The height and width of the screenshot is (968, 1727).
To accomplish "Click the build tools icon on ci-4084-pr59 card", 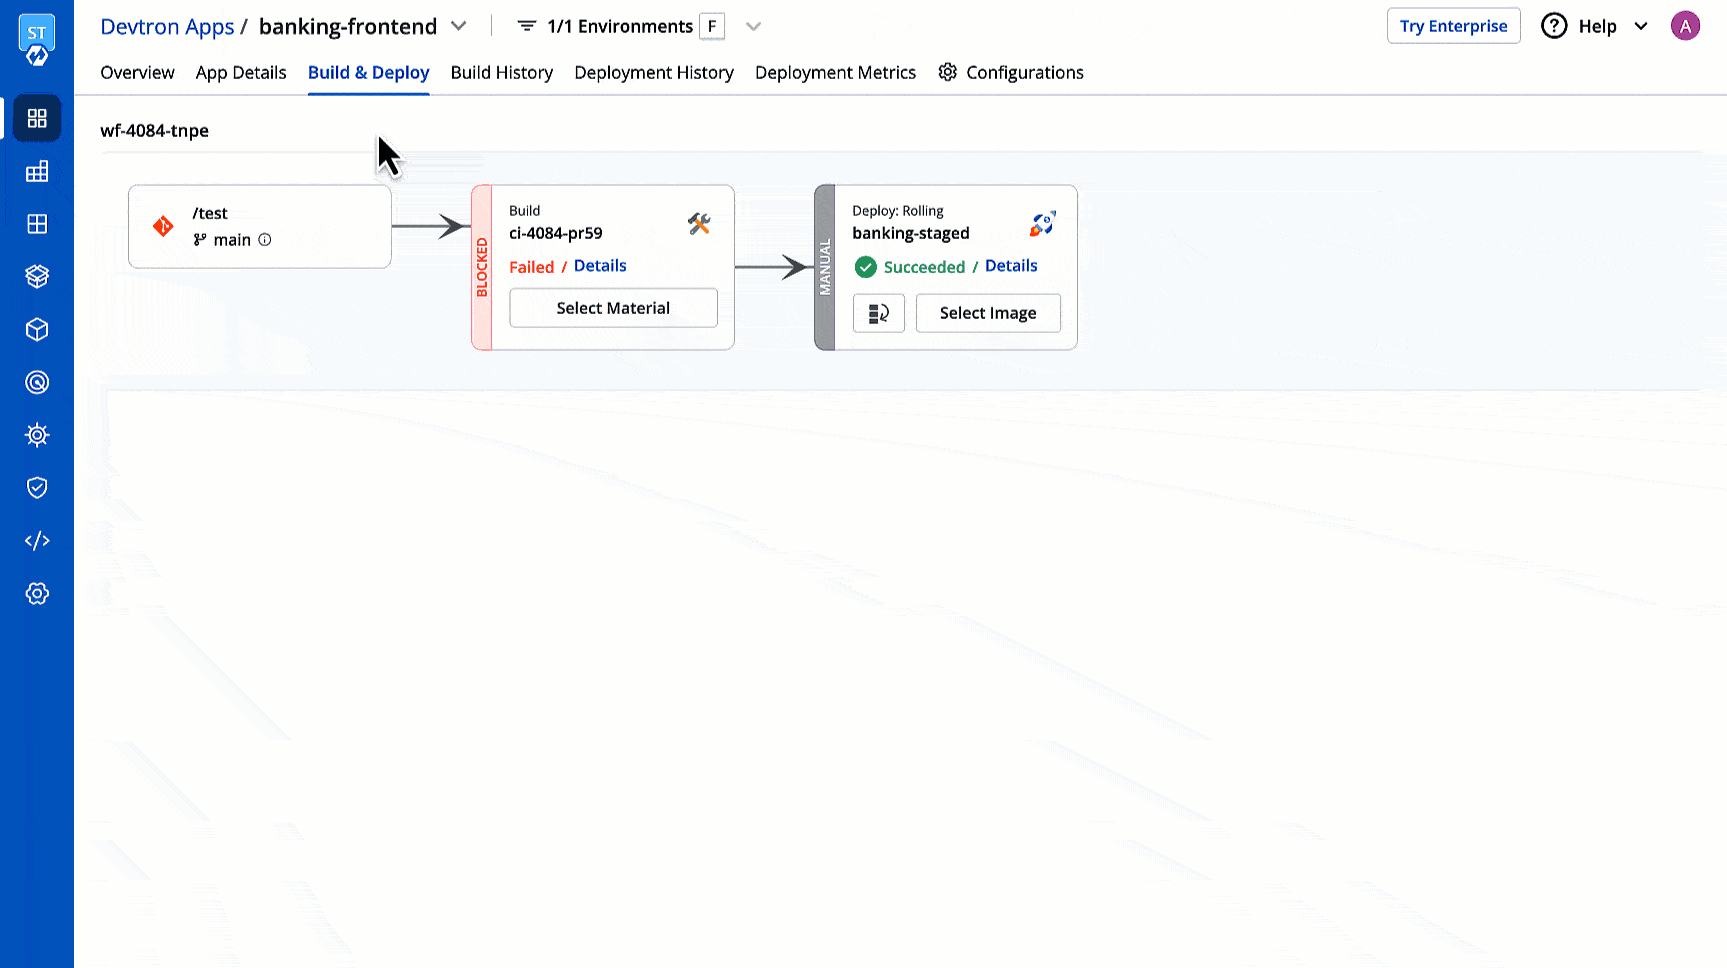I will [698, 224].
